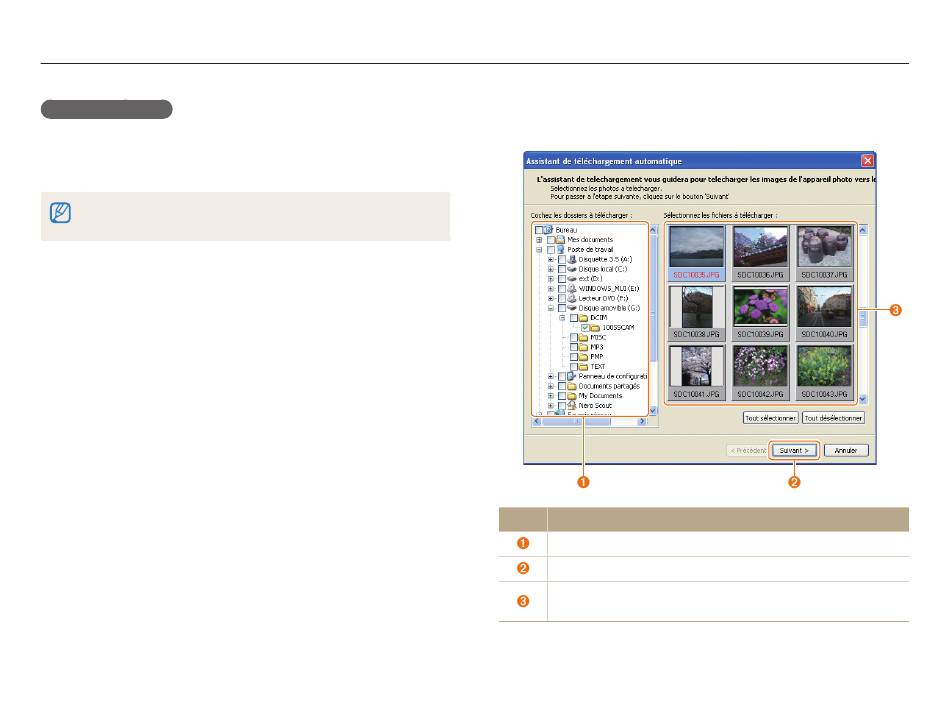Click the Annuler button
Viewport: 950px width, 707px height.
pos(845,451)
